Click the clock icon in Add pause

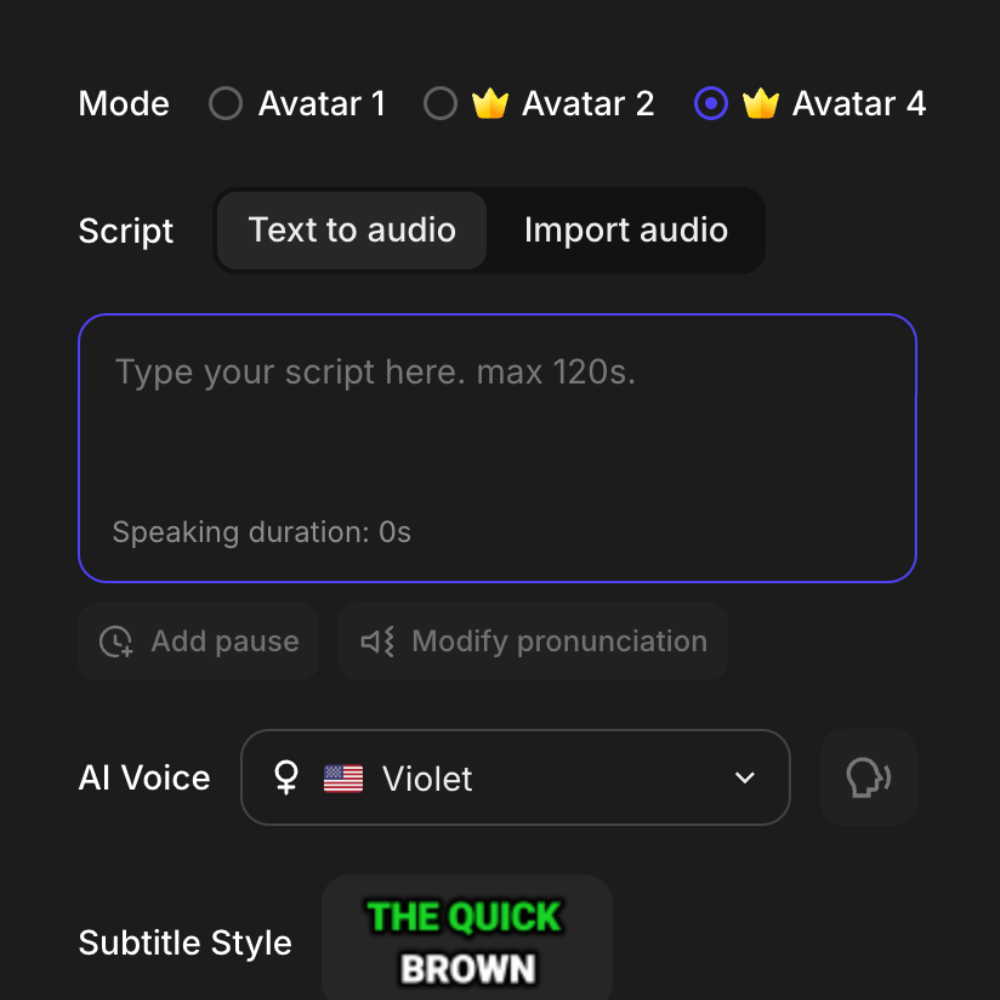click(117, 641)
